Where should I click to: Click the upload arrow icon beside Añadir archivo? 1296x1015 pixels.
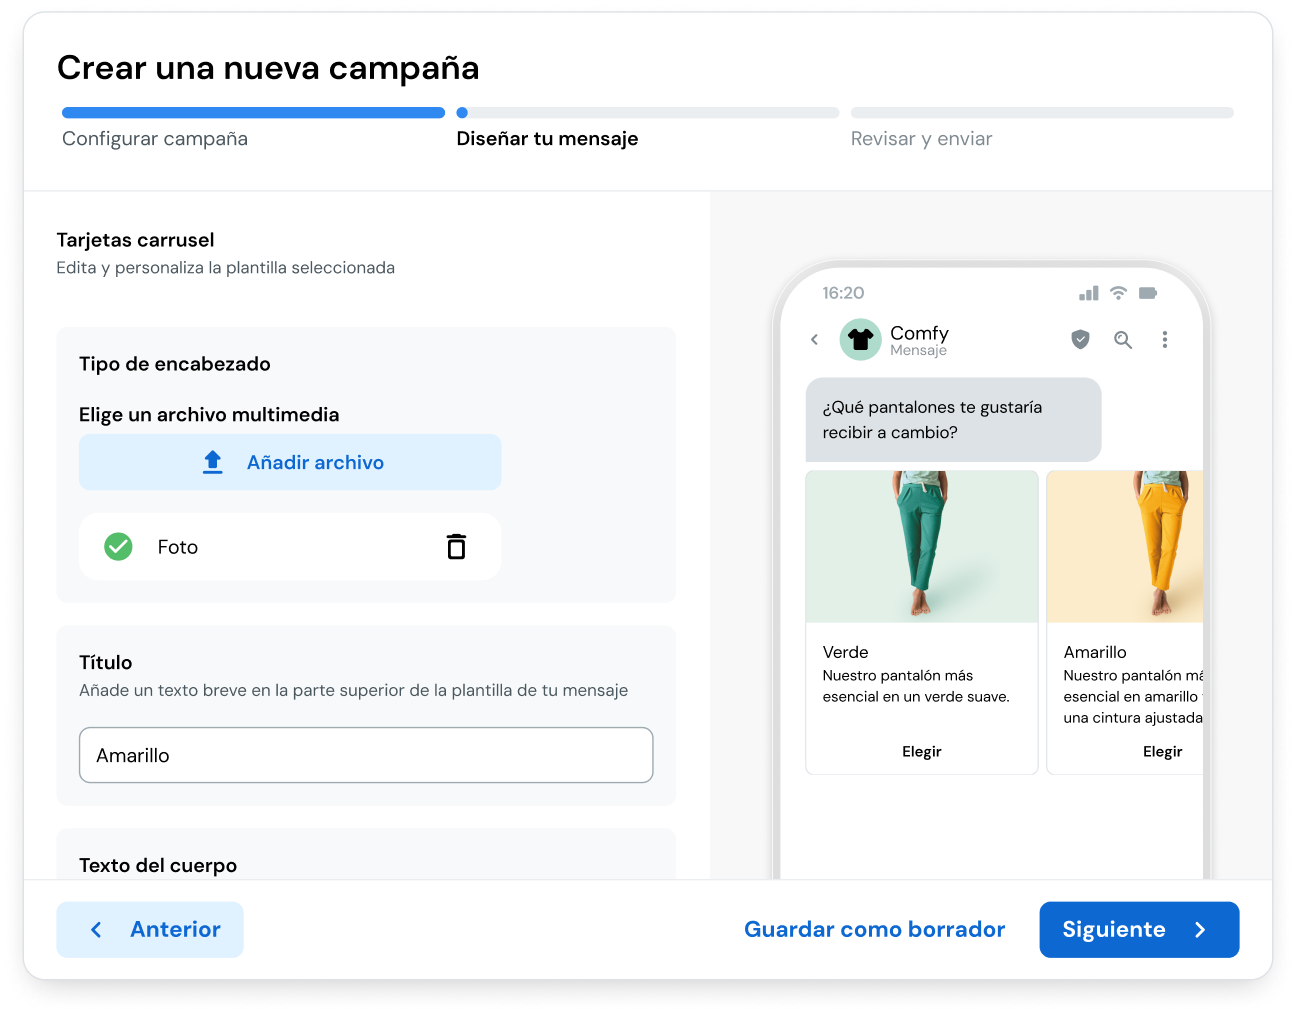click(213, 462)
